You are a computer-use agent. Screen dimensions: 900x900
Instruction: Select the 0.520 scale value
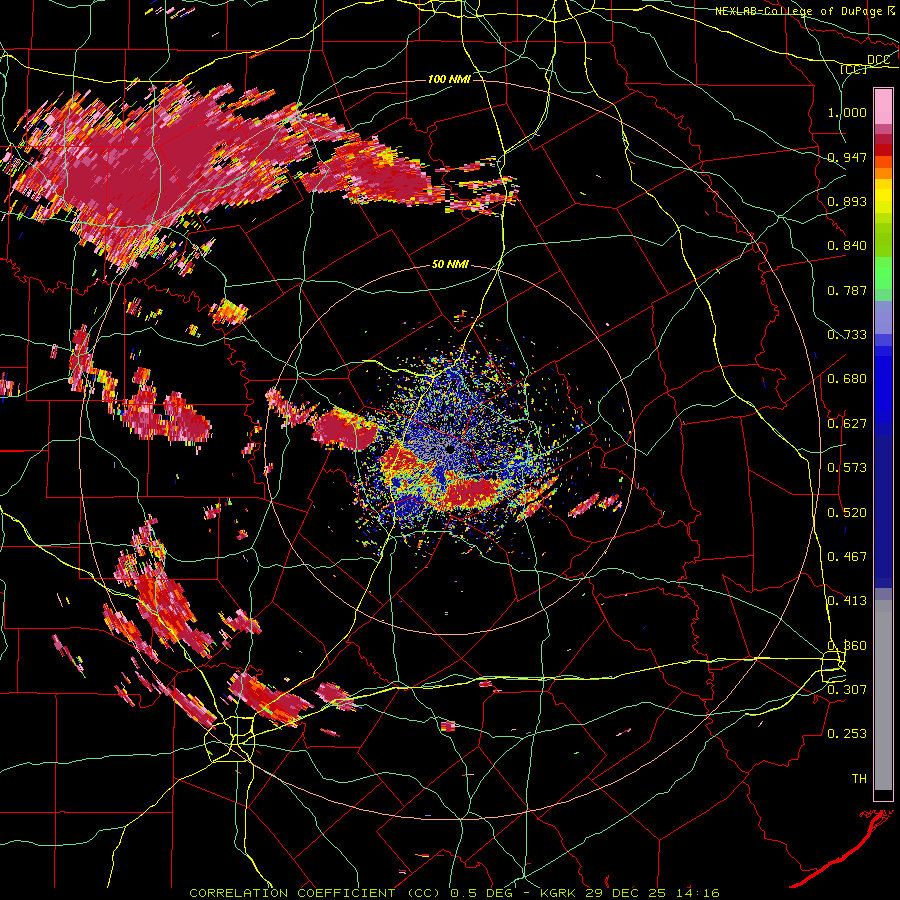(847, 512)
